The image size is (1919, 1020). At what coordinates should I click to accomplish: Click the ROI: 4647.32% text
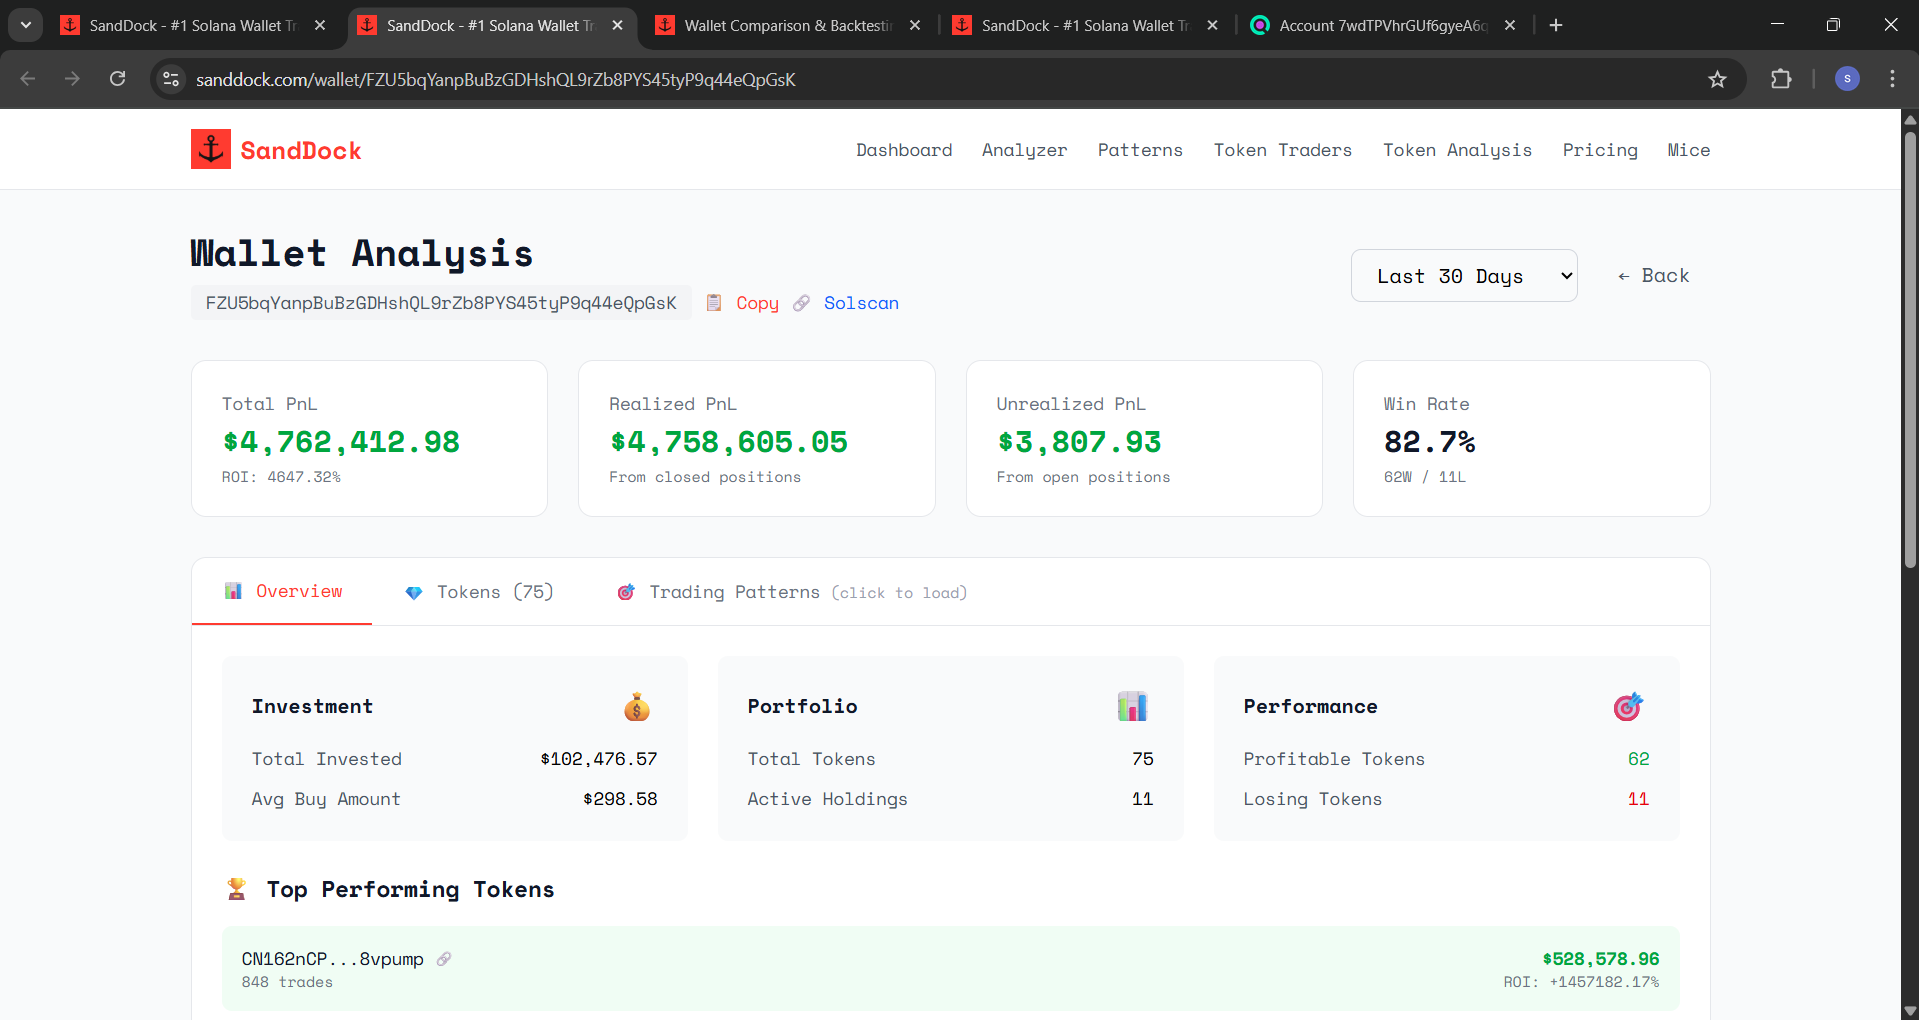click(x=281, y=477)
